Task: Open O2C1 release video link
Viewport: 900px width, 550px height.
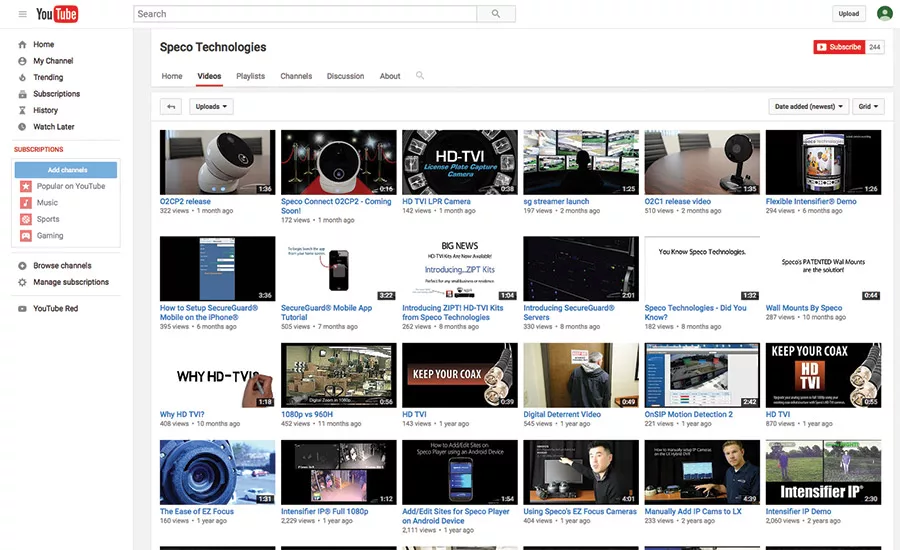Action: coord(677,202)
